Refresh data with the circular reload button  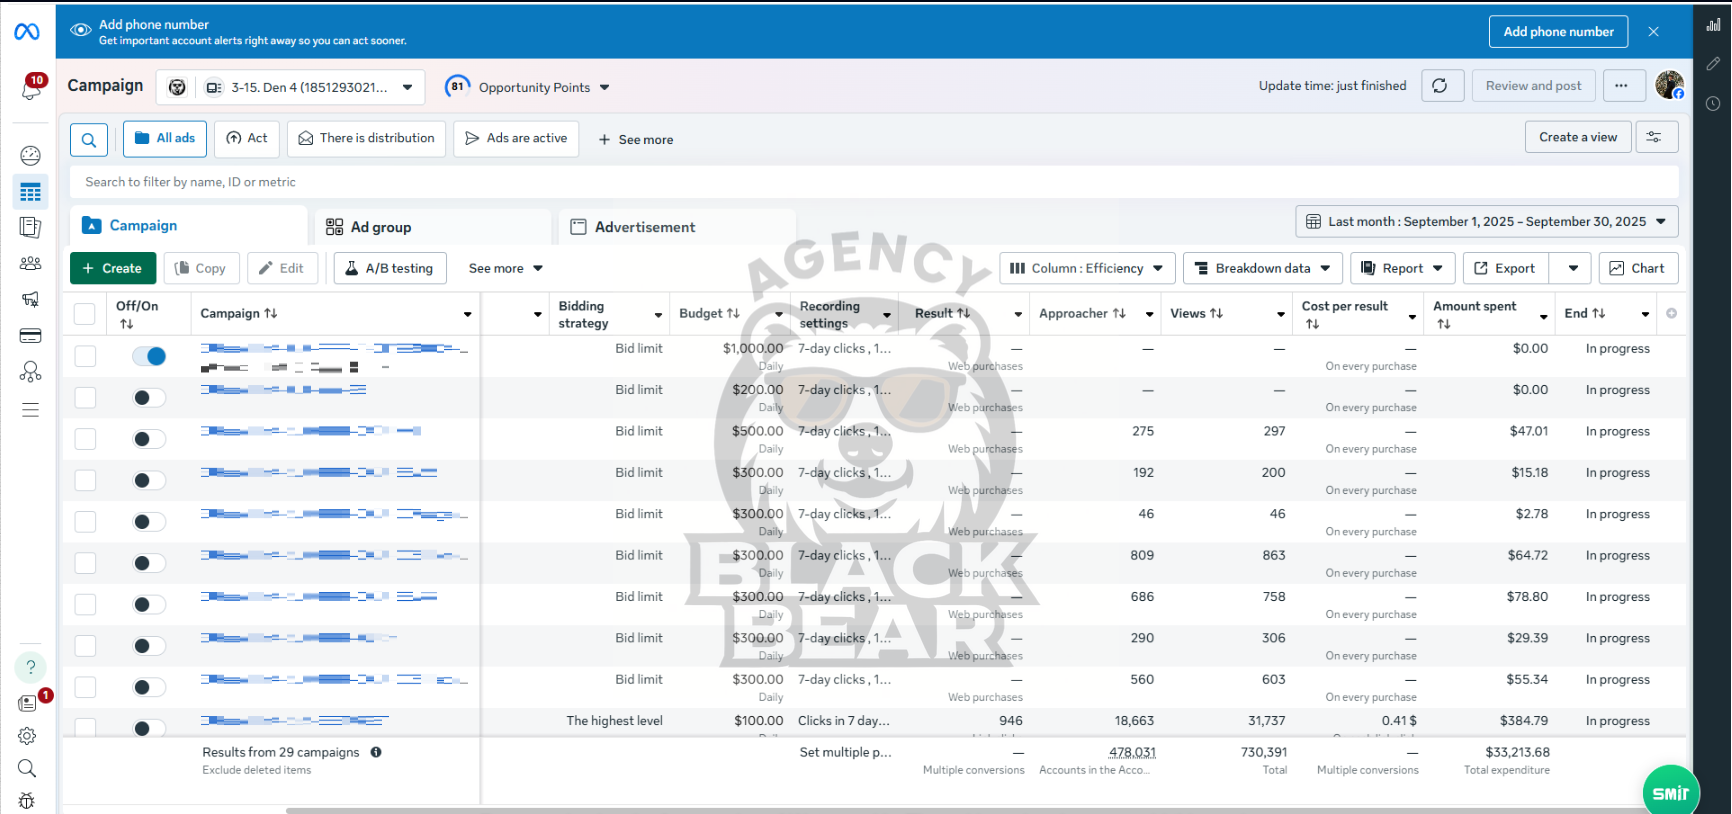tap(1440, 86)
